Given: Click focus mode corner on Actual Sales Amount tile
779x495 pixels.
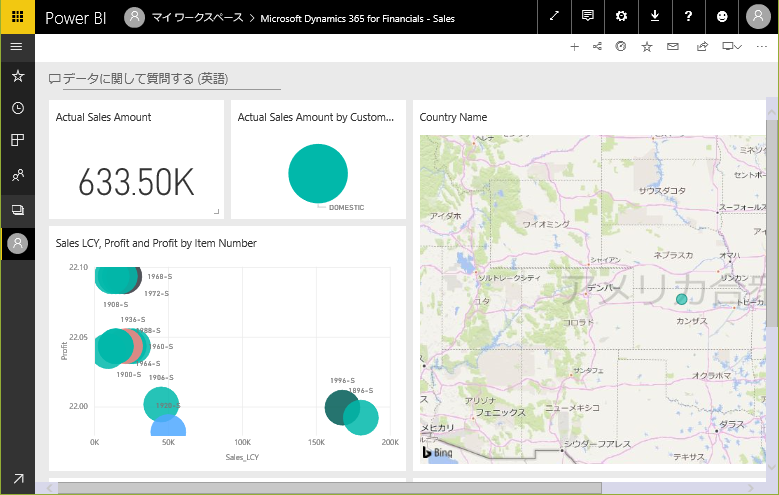Looking at the screenshot, I should tap(217, 212).
